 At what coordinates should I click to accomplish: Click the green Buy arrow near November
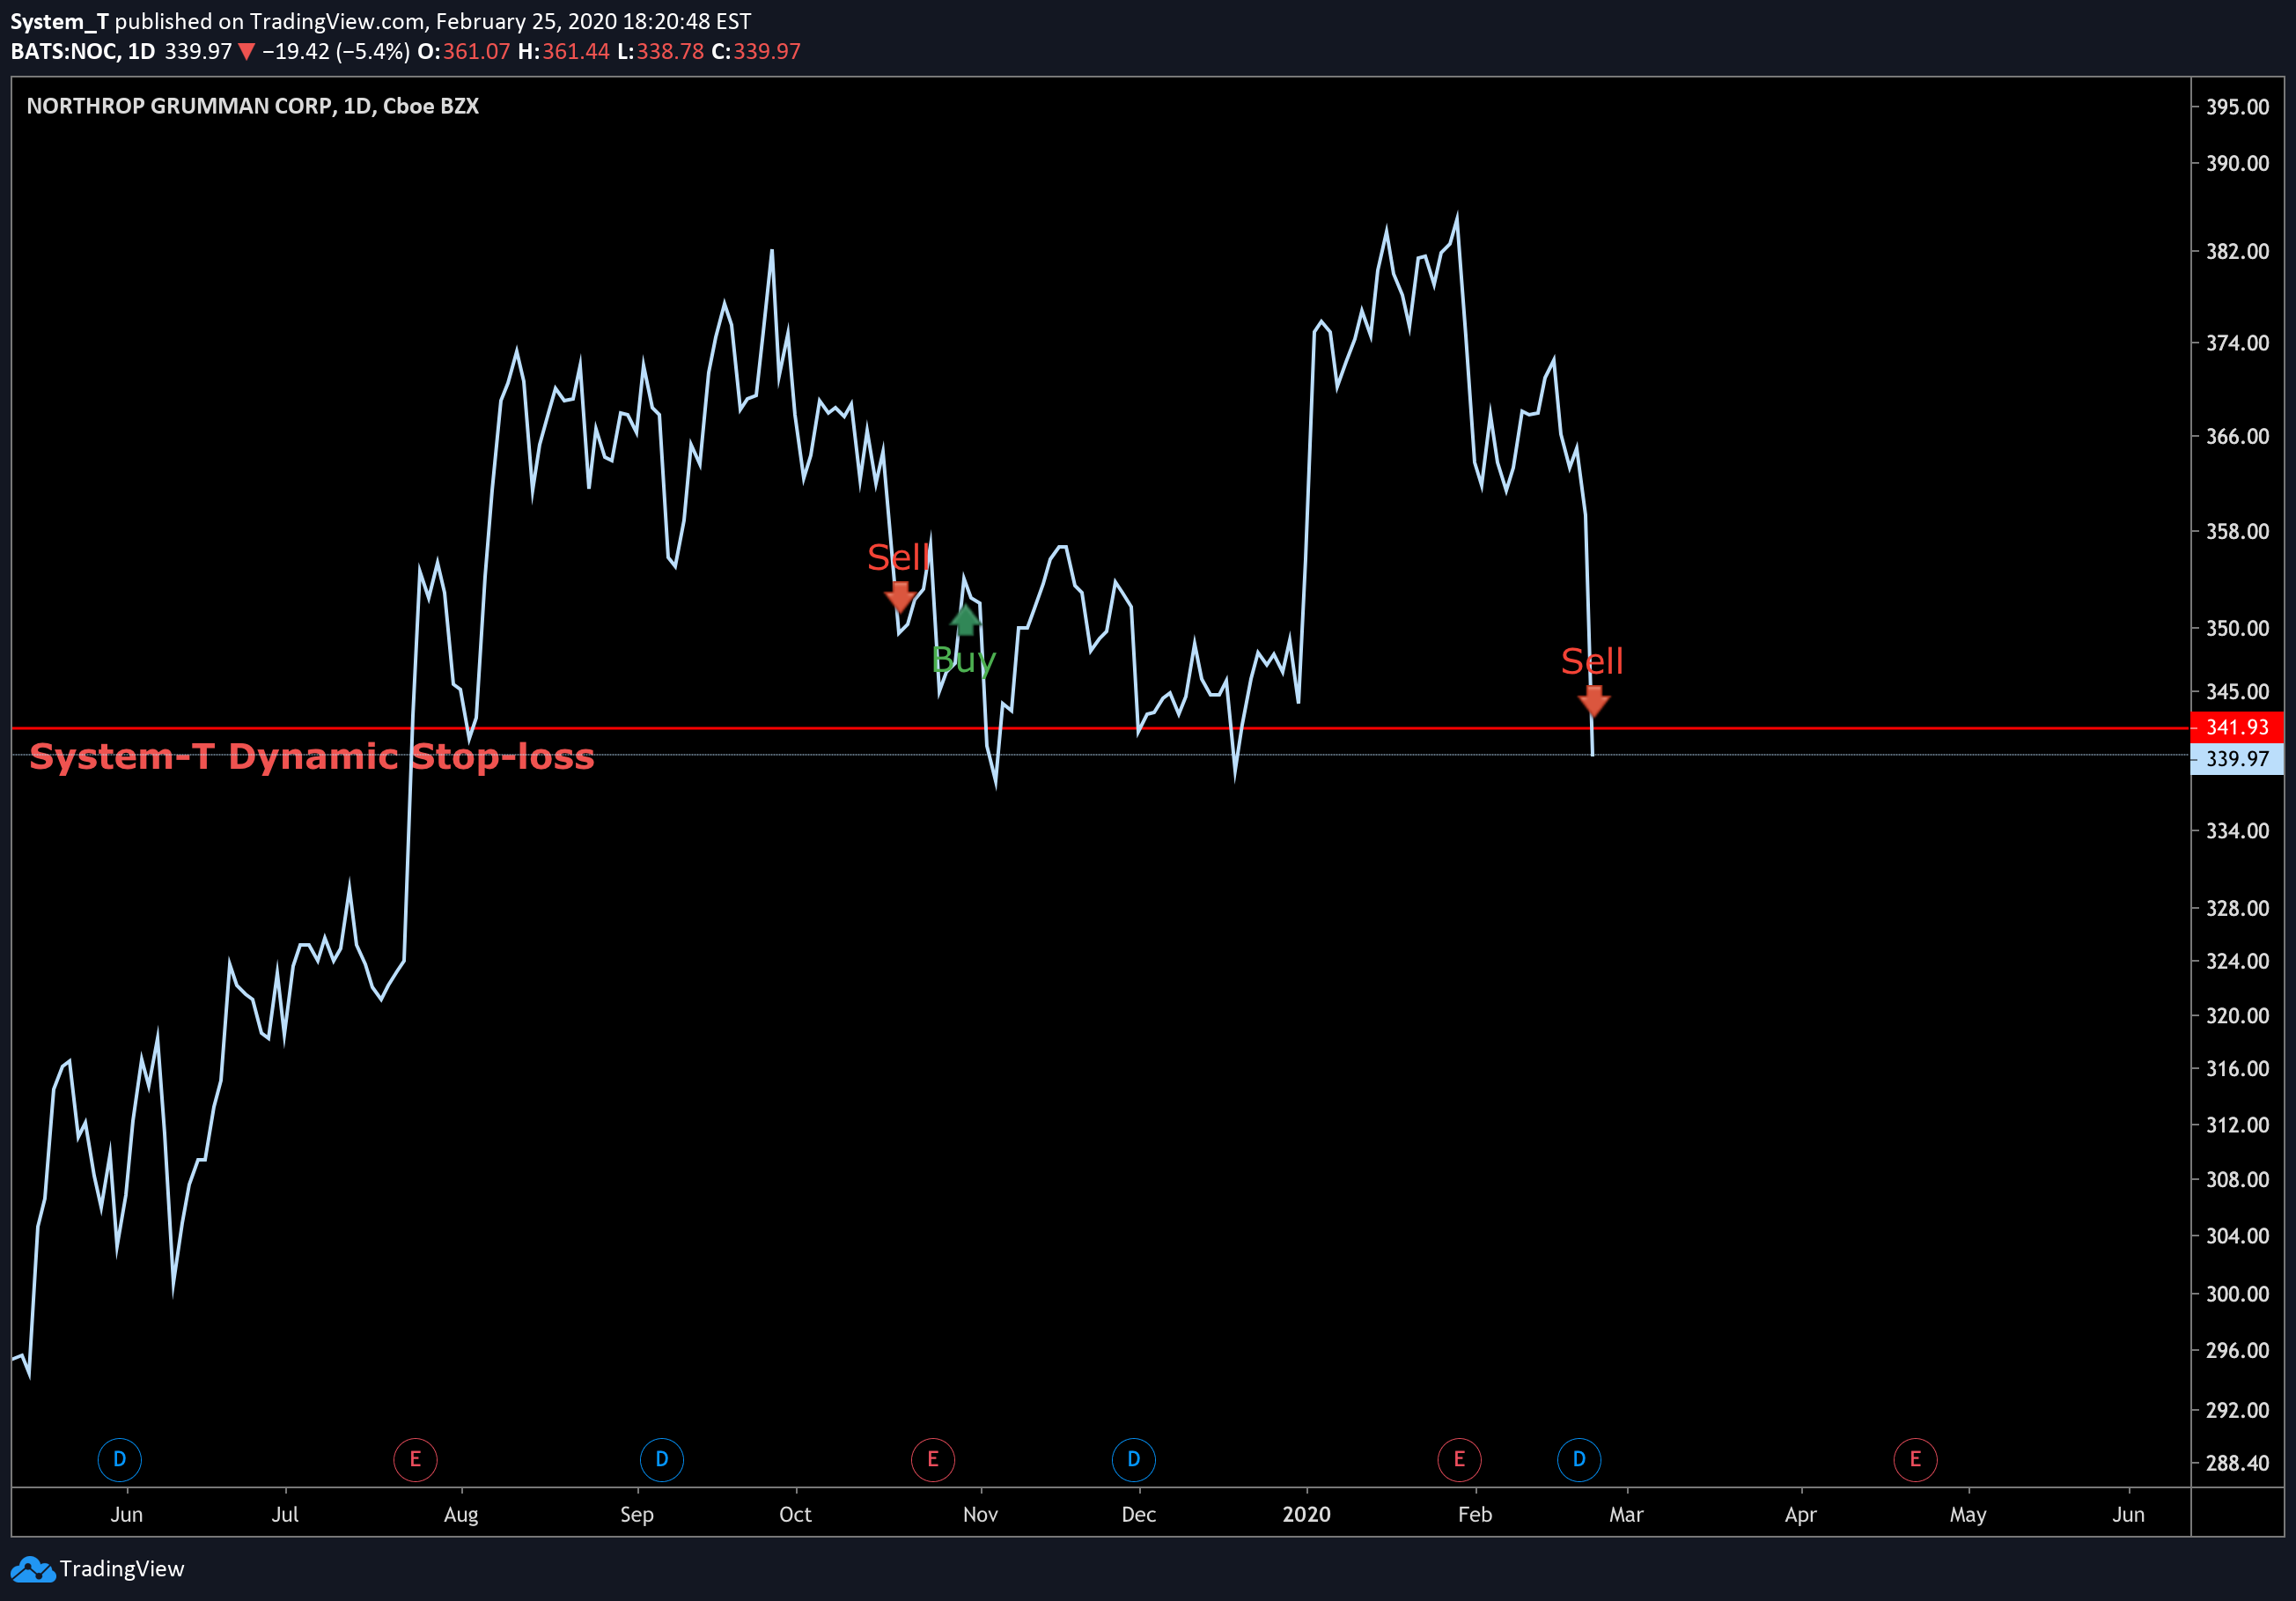(x=965, y=620)
